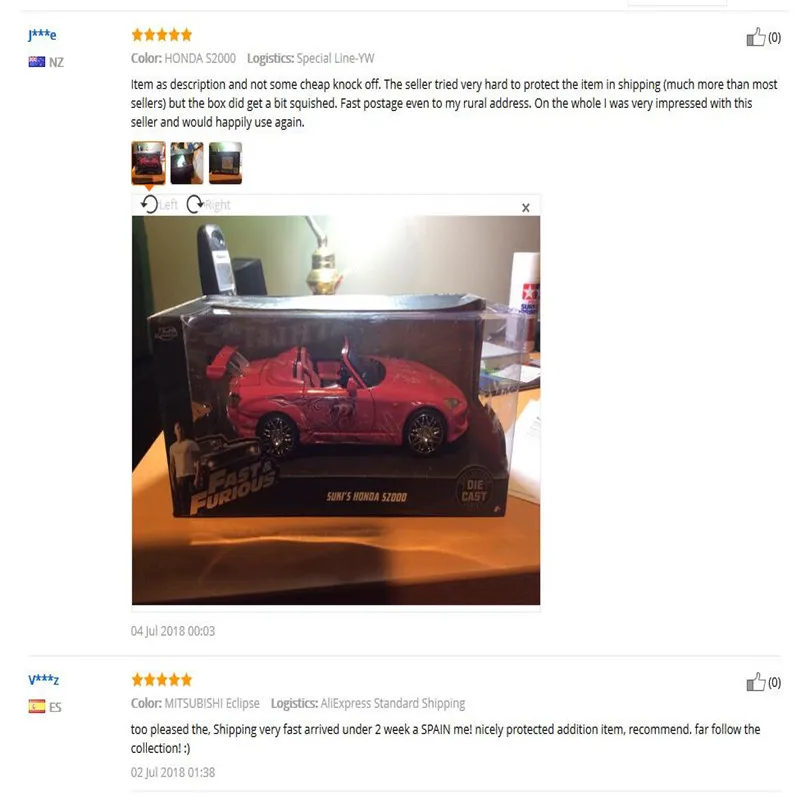The image size is (800, 800).
Task: Open second review photo thumbnail
Action: pyautogui.click(x=187, y=163)
